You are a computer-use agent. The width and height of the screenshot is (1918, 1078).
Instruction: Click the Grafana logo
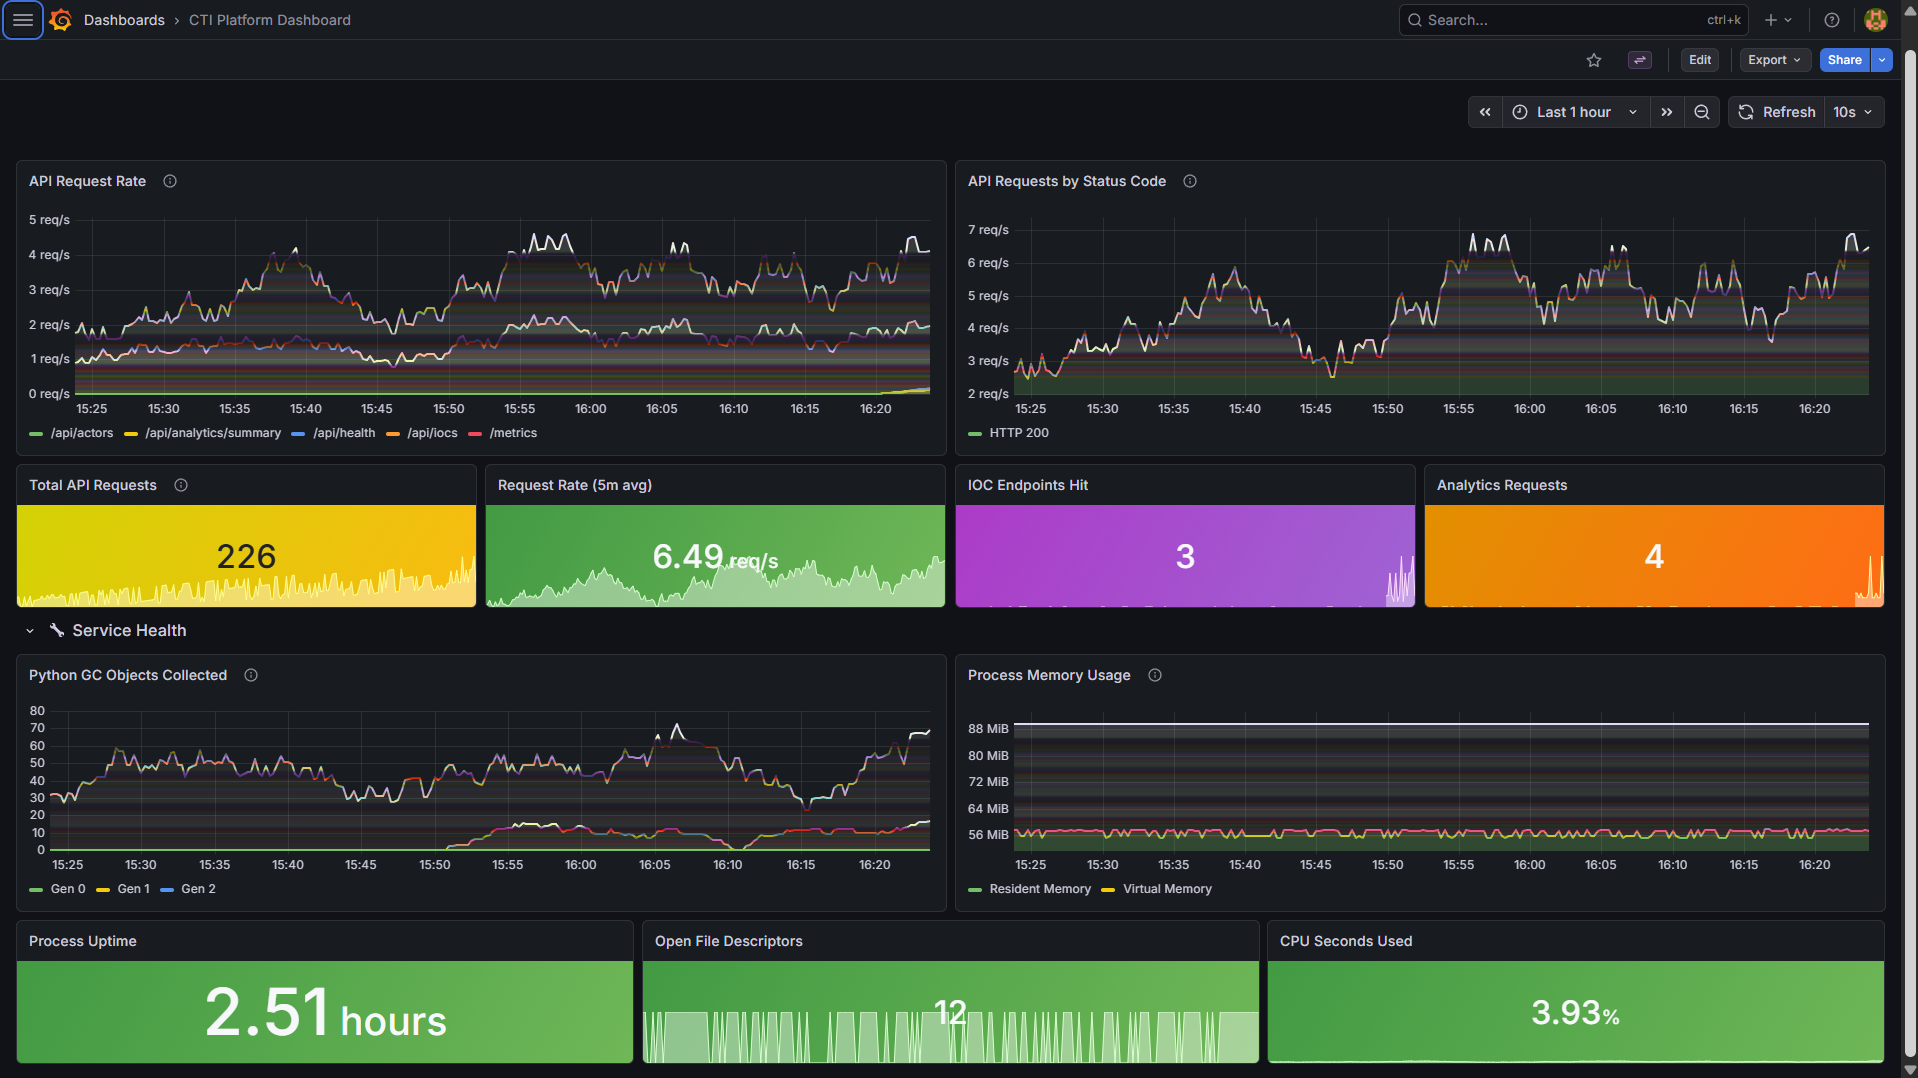[x=59, y=20]
